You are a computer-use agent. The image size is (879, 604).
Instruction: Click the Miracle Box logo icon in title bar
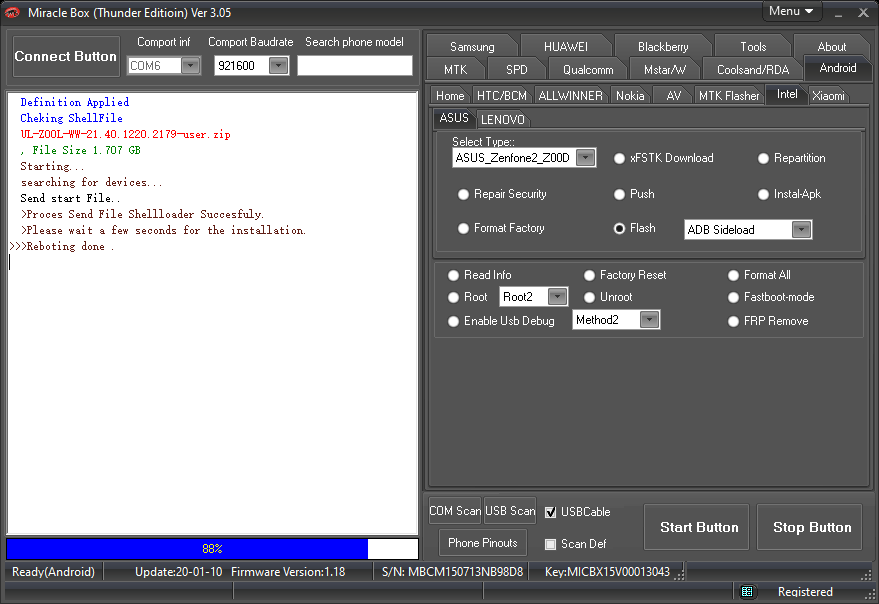point(12,12)
